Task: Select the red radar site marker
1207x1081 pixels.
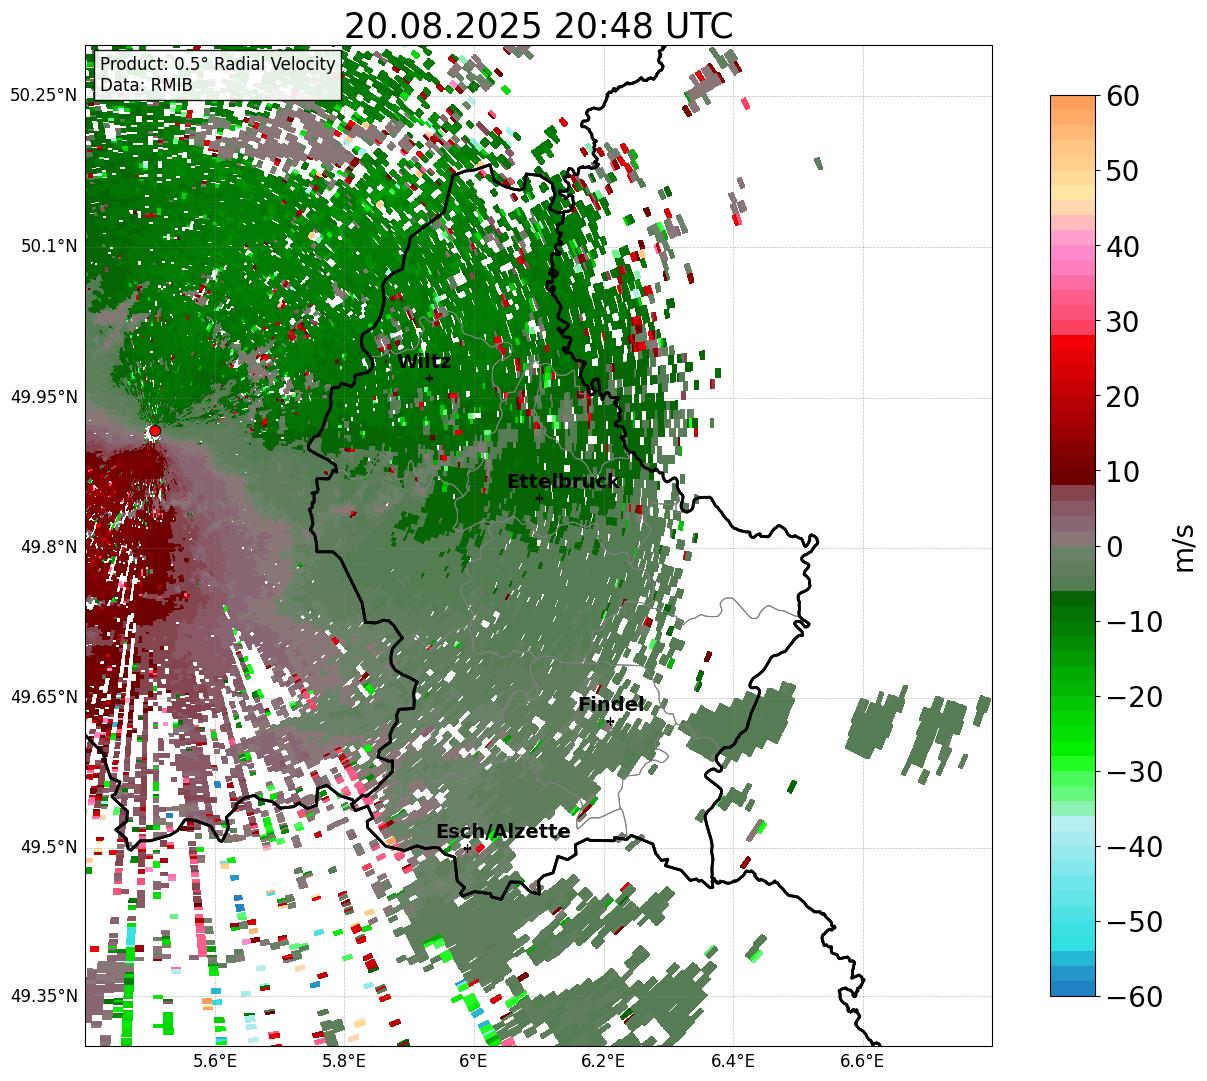Action: [155, 431]
